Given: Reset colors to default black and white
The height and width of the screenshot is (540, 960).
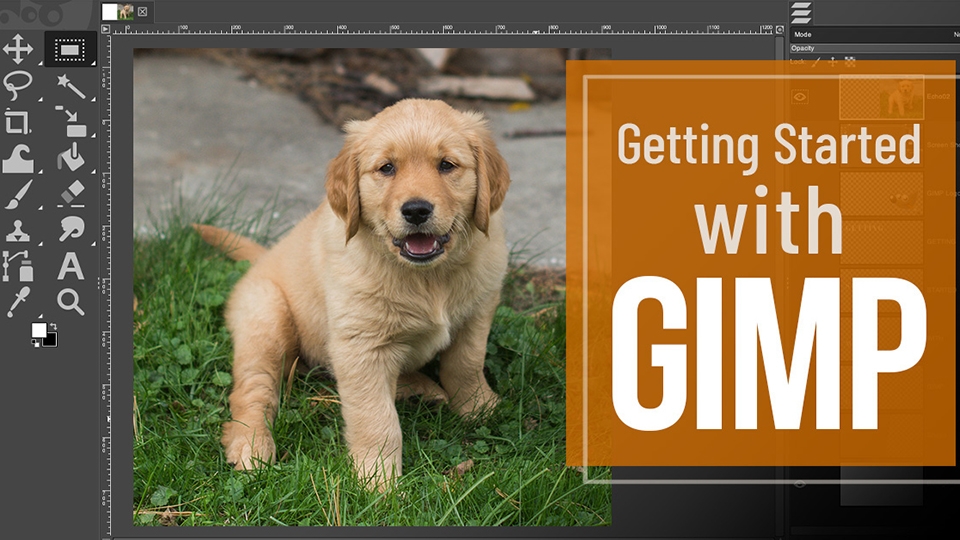Looking at the screenshot, I should [36, 343].
